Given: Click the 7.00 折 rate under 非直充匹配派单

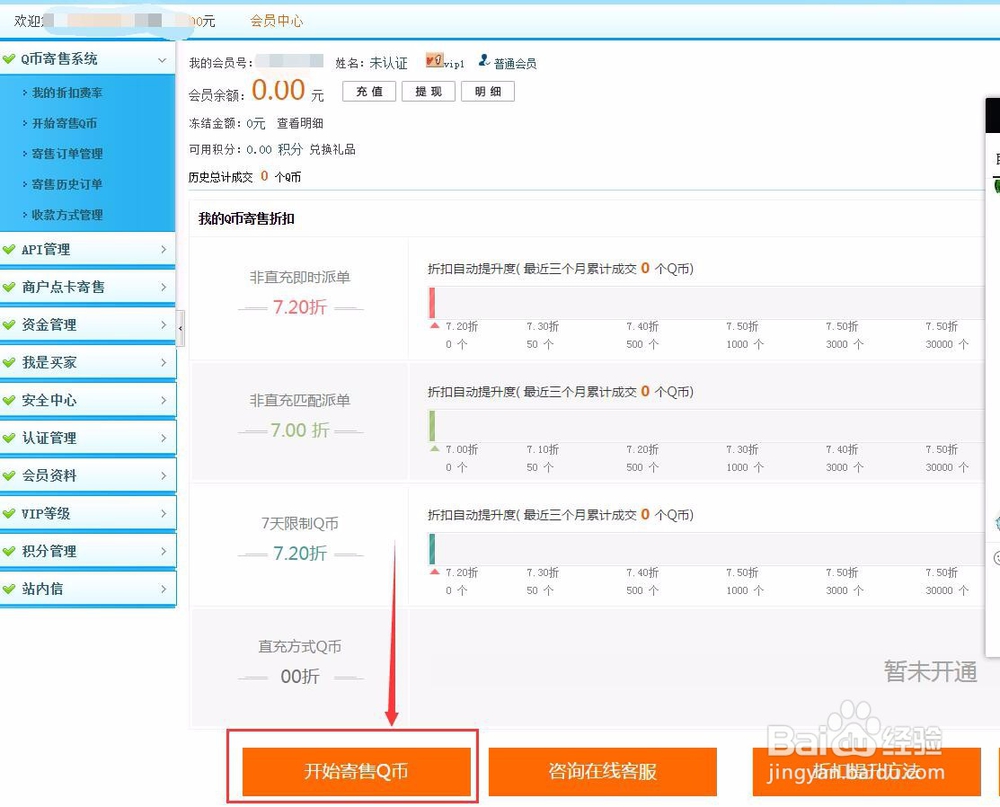Looking at the screenshot, I should click(x=300, y=431).
